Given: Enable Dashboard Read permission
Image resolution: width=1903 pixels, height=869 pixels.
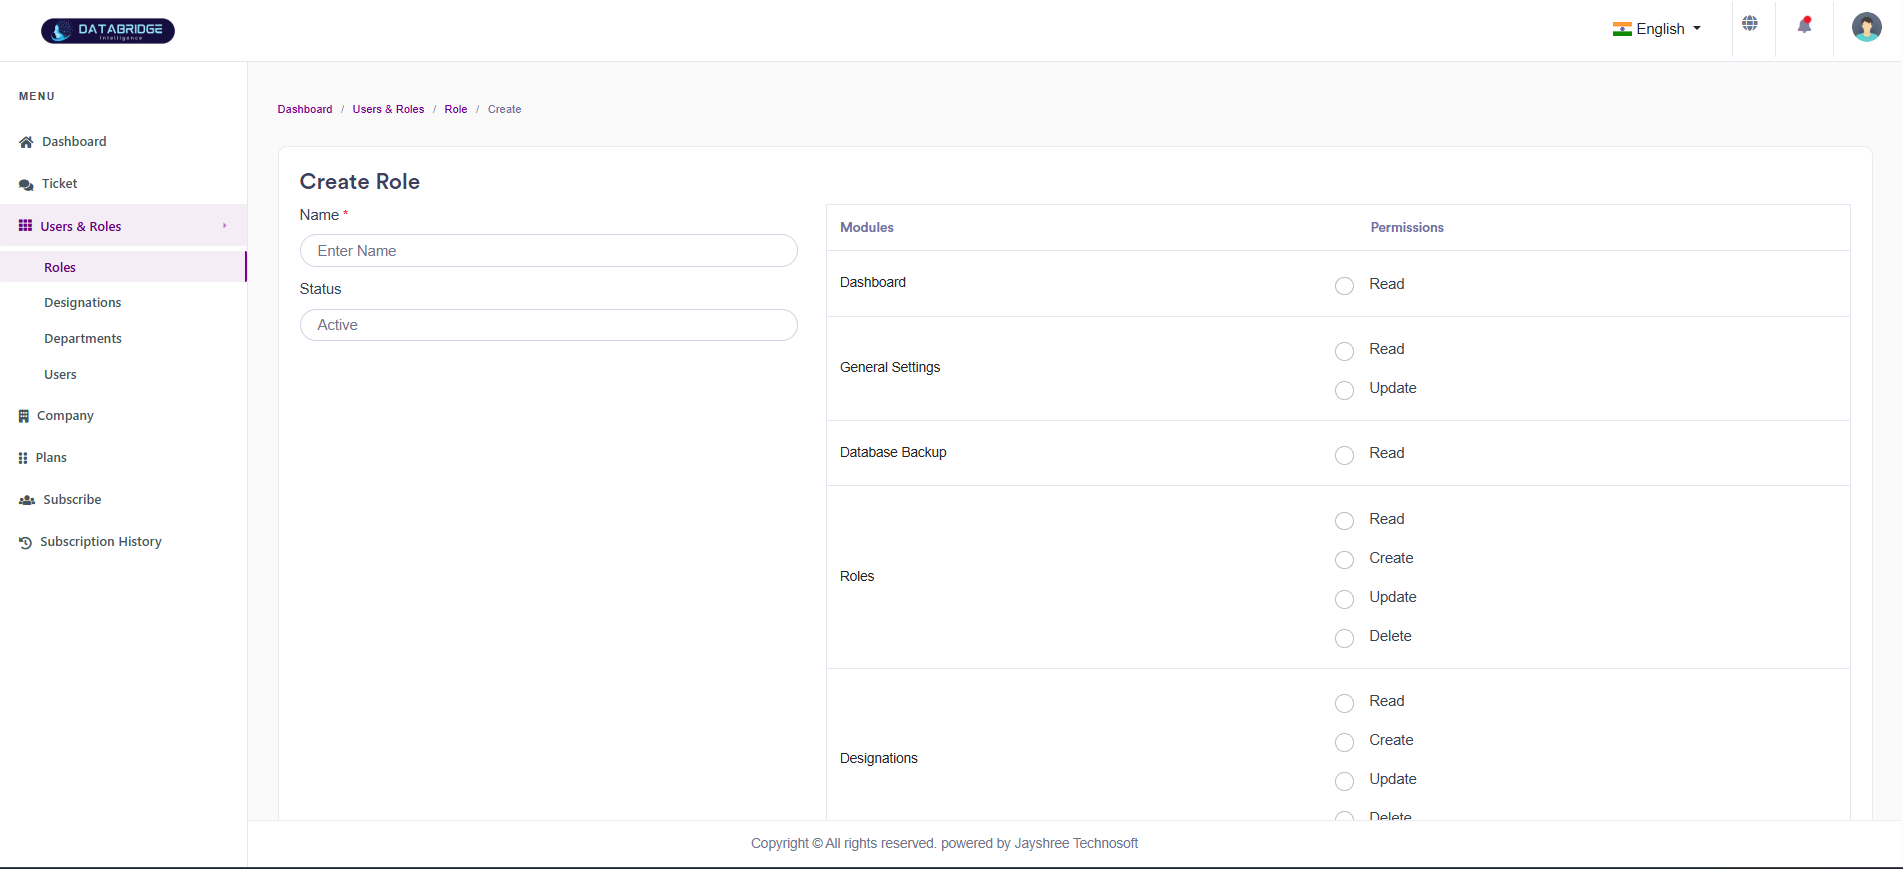Looking at the screenshot, I should coord(1345,286).
